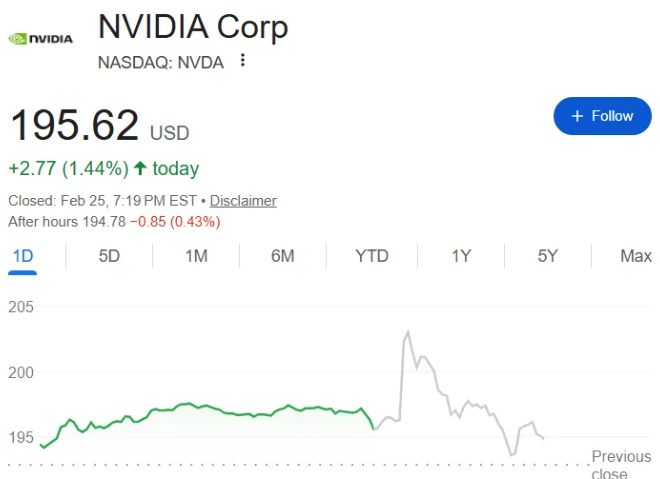Select the Max time range tab
The height and width of the screenshot is (479, 660).
(x=635, y=256)
